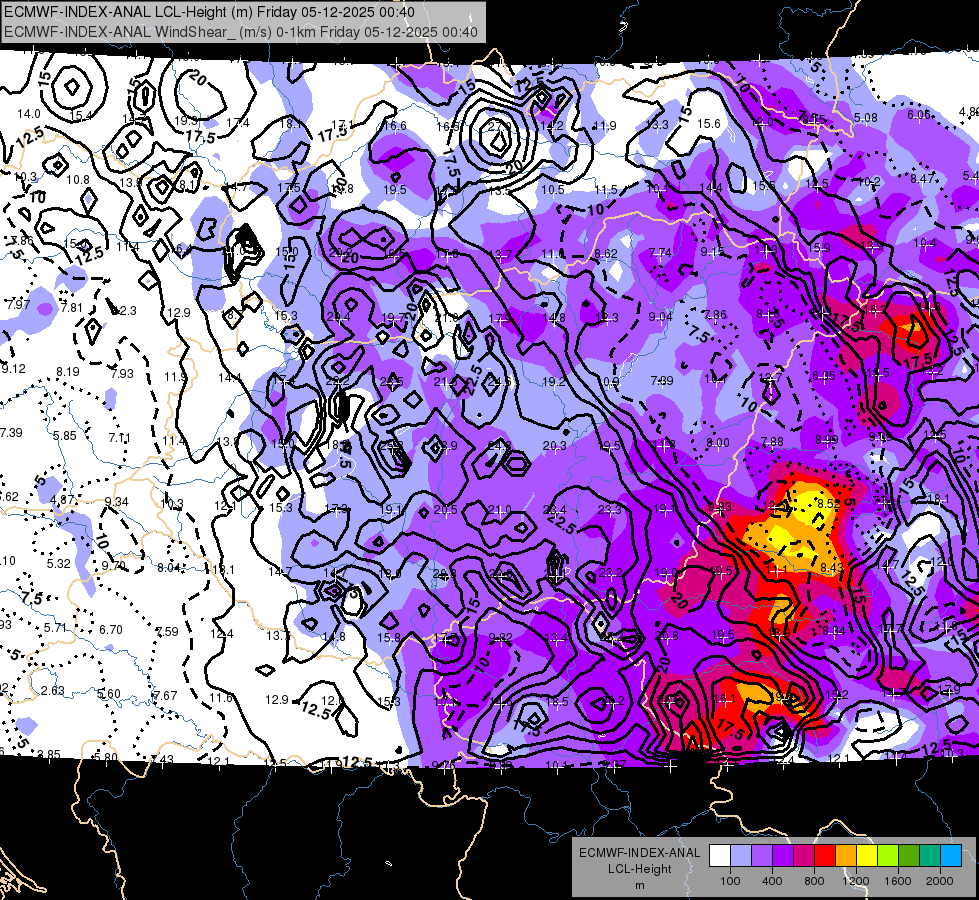The height and width of the screenshot is (900, 979).
Task: Click the teal legend swatch
Action: [x=930, y=856]
